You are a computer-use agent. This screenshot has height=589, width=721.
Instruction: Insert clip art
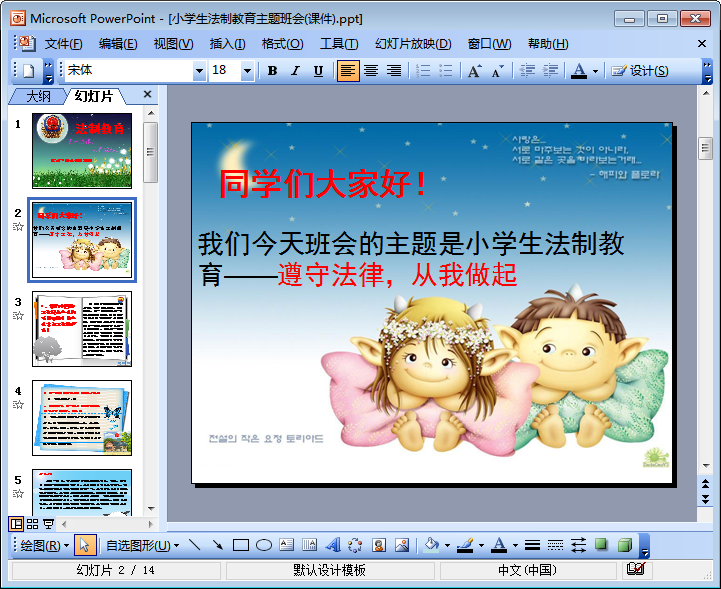(x=378, y=545)
